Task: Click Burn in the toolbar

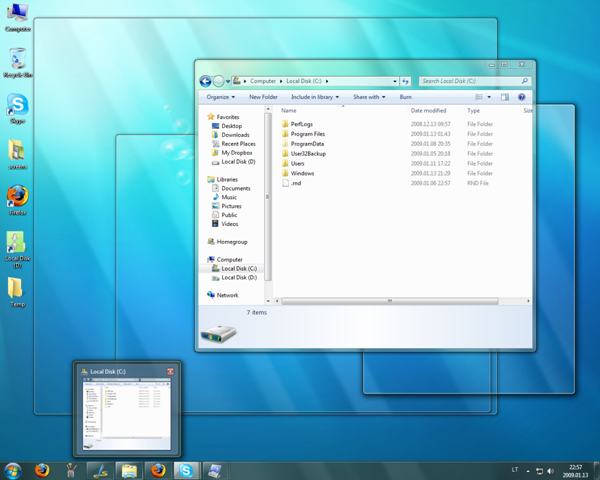Action: 406,97
